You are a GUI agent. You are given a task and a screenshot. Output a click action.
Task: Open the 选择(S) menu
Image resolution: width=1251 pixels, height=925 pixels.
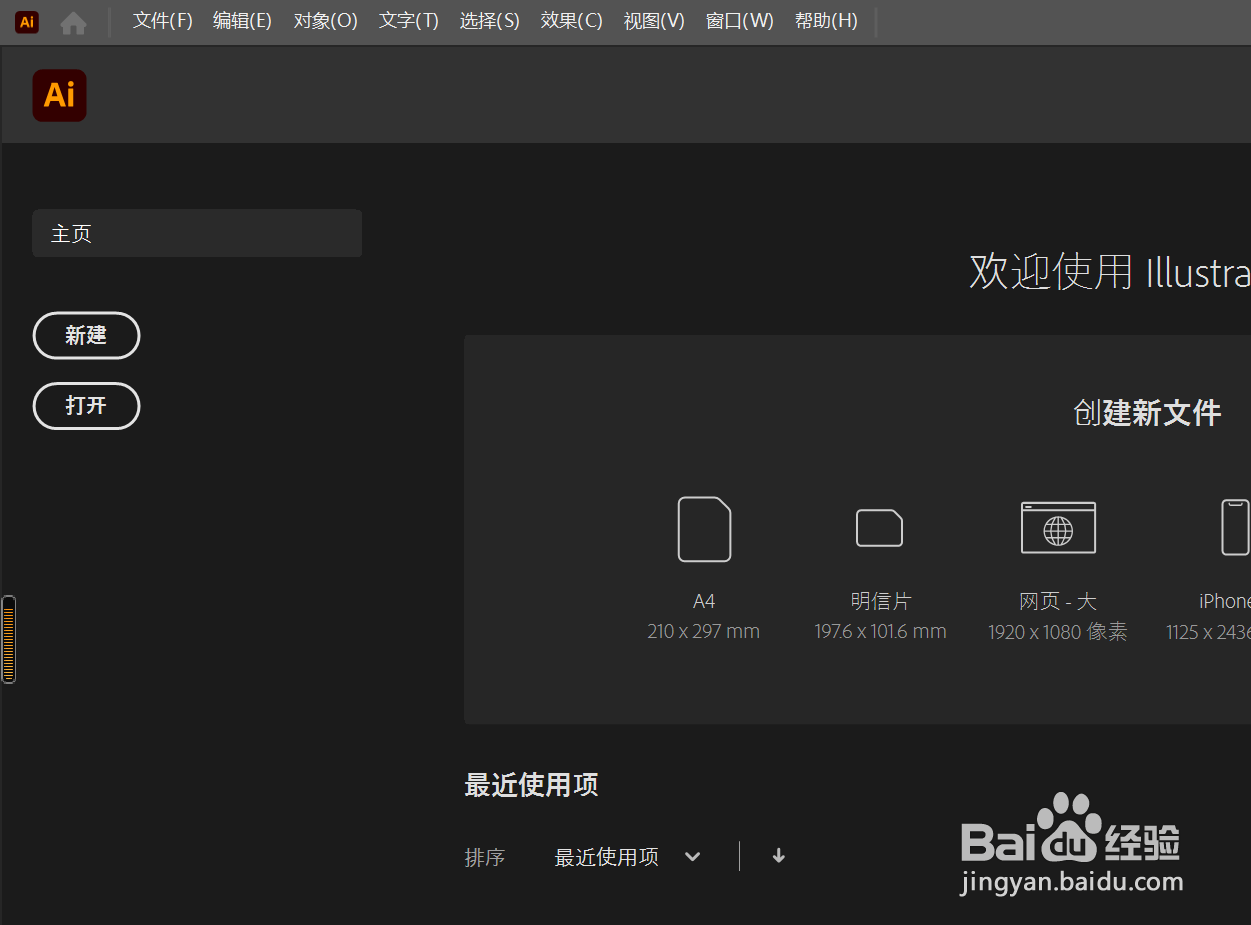point(490,21)
